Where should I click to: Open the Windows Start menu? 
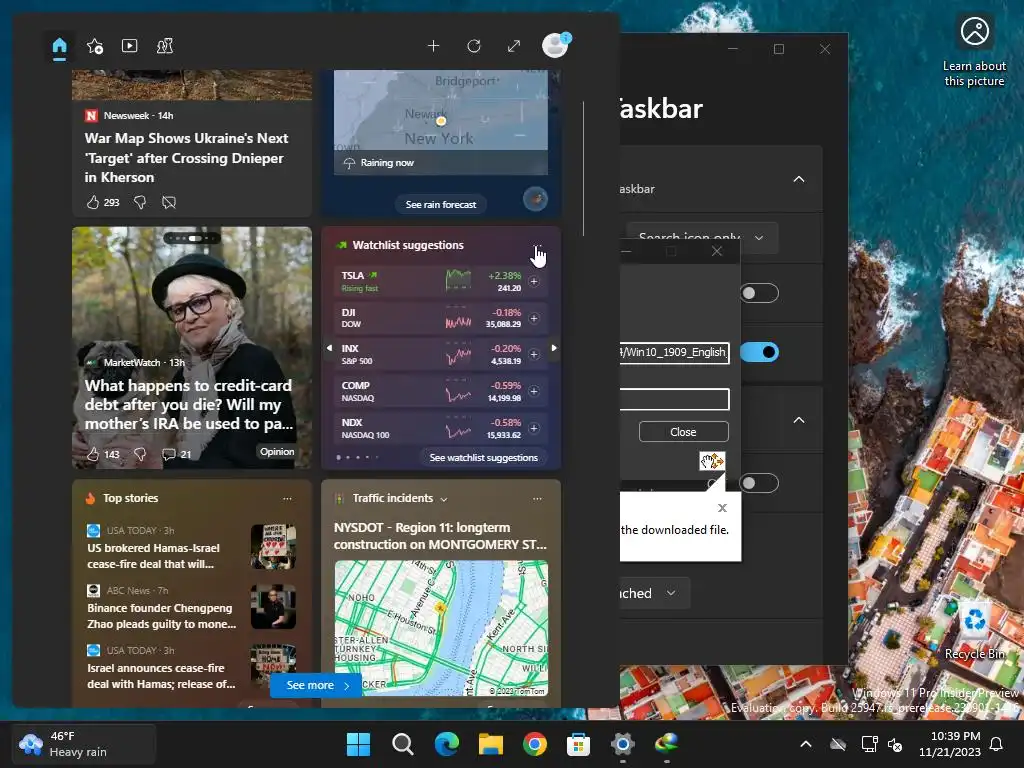pyautogui.click(x=358, y=744)
